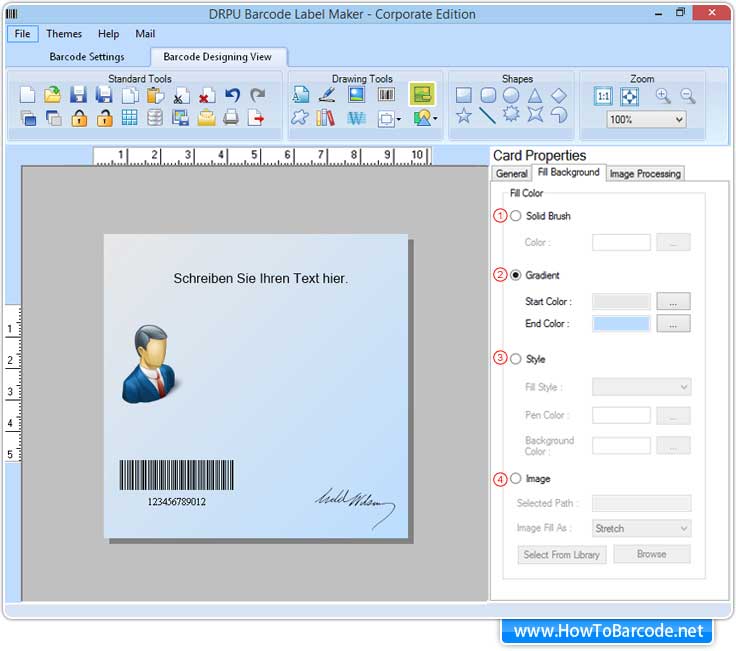Click the Fit to window zoom icon
Image resolution: width=736 pixels, height=651 pixels.
point(629,97)
